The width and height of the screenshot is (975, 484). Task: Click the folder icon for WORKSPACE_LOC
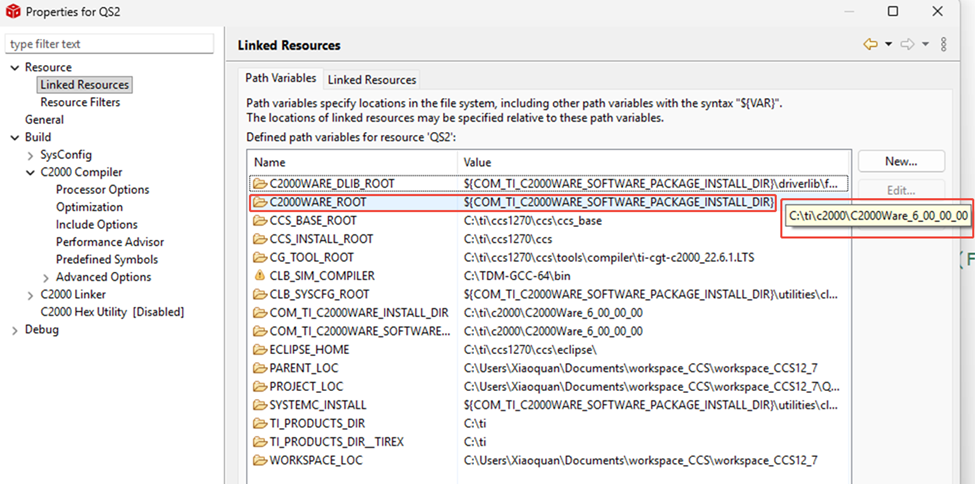click(x=259, y=460)
